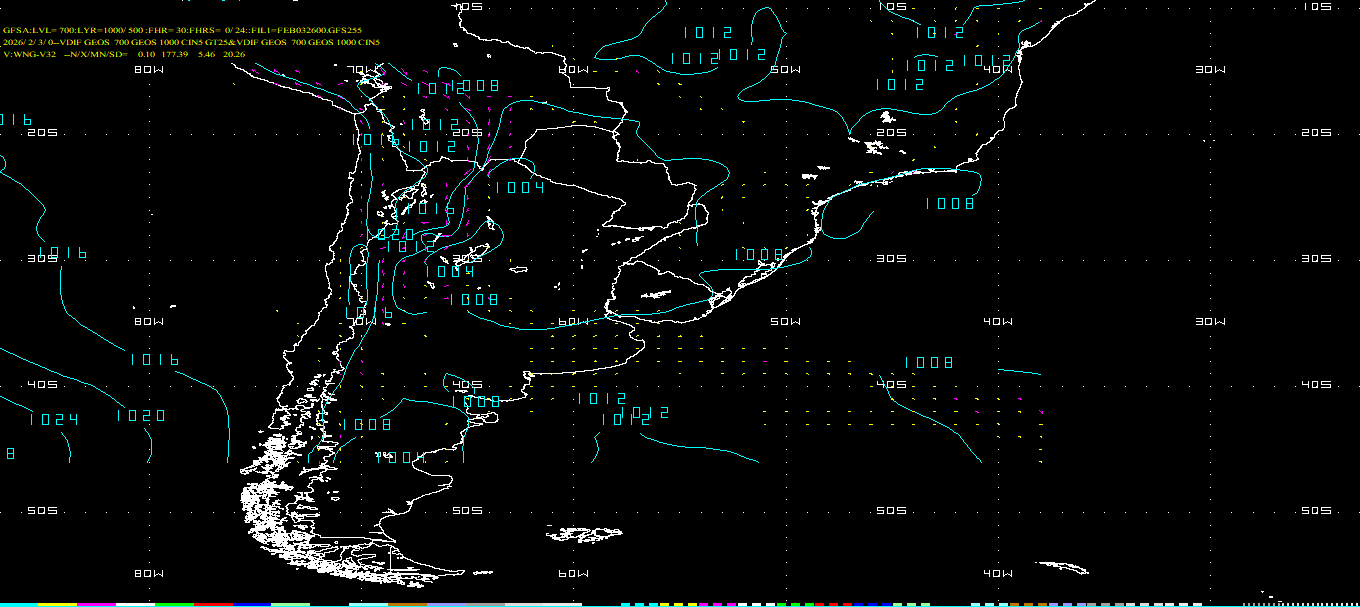Pick the wide red segment in color bar
This screenshot has height=607, width=1360.
[x=213, y=604]
